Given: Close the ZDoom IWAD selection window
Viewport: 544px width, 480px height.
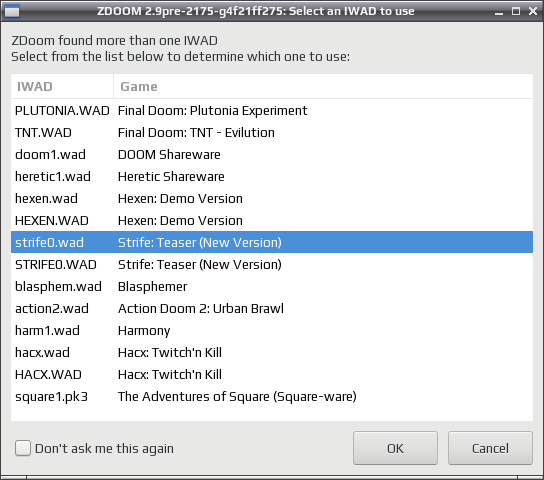Looking at the screenshot, I should 533,11.
